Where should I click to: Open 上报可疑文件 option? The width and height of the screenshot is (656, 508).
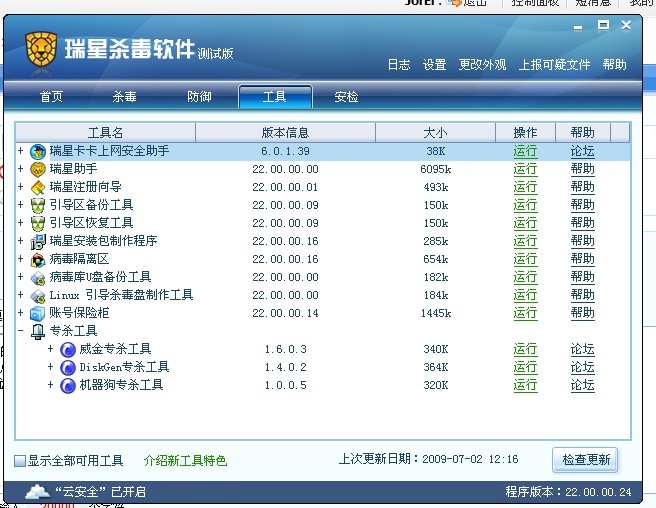tap(554, 65)
